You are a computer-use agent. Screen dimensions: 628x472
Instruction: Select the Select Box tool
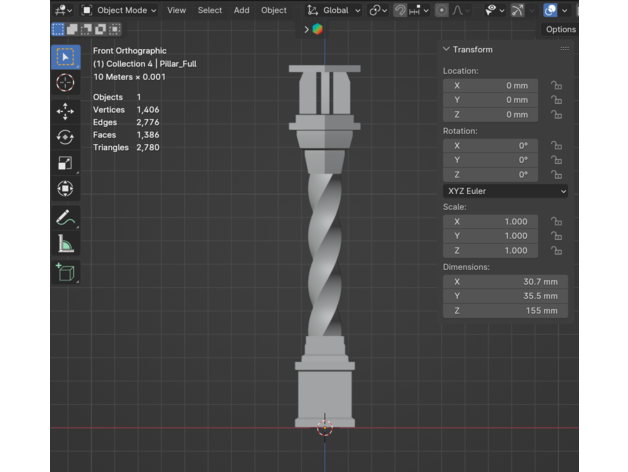tap(65, 57)
